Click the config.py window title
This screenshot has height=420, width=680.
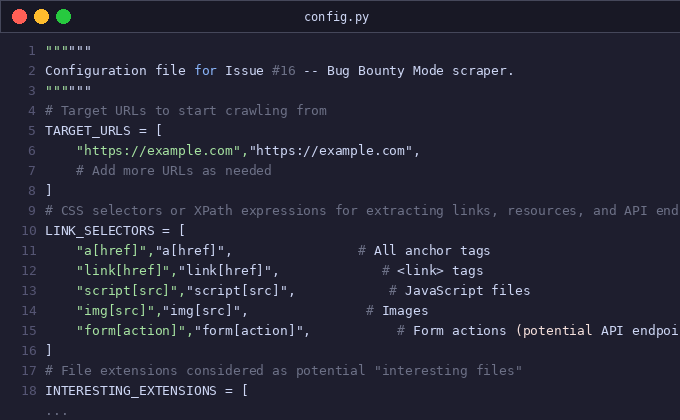tap(337, 17)
